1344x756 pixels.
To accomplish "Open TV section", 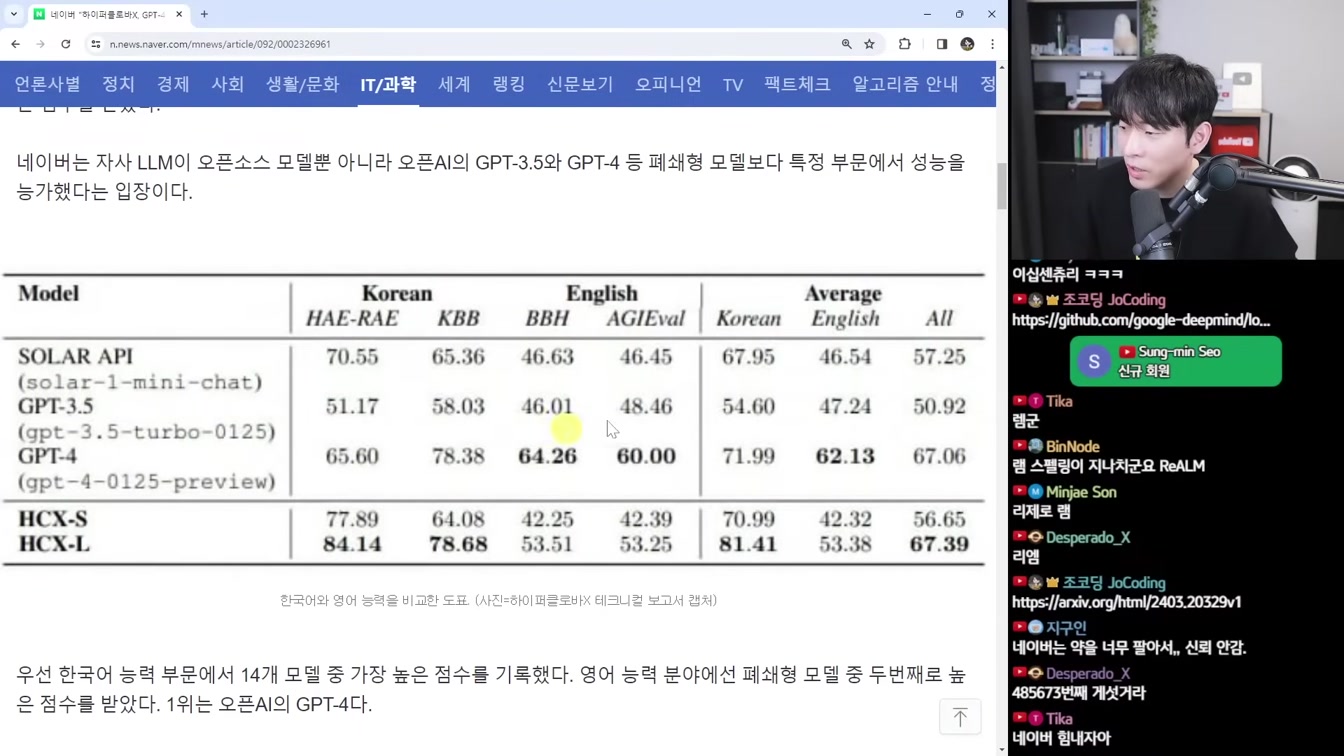I will point(733,85).
